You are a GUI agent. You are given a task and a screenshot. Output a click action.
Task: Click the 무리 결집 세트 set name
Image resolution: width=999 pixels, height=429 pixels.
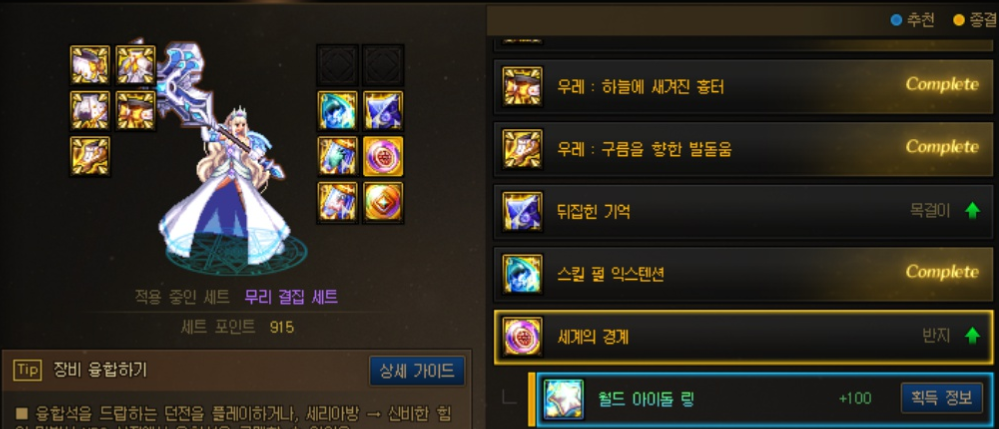291,296
